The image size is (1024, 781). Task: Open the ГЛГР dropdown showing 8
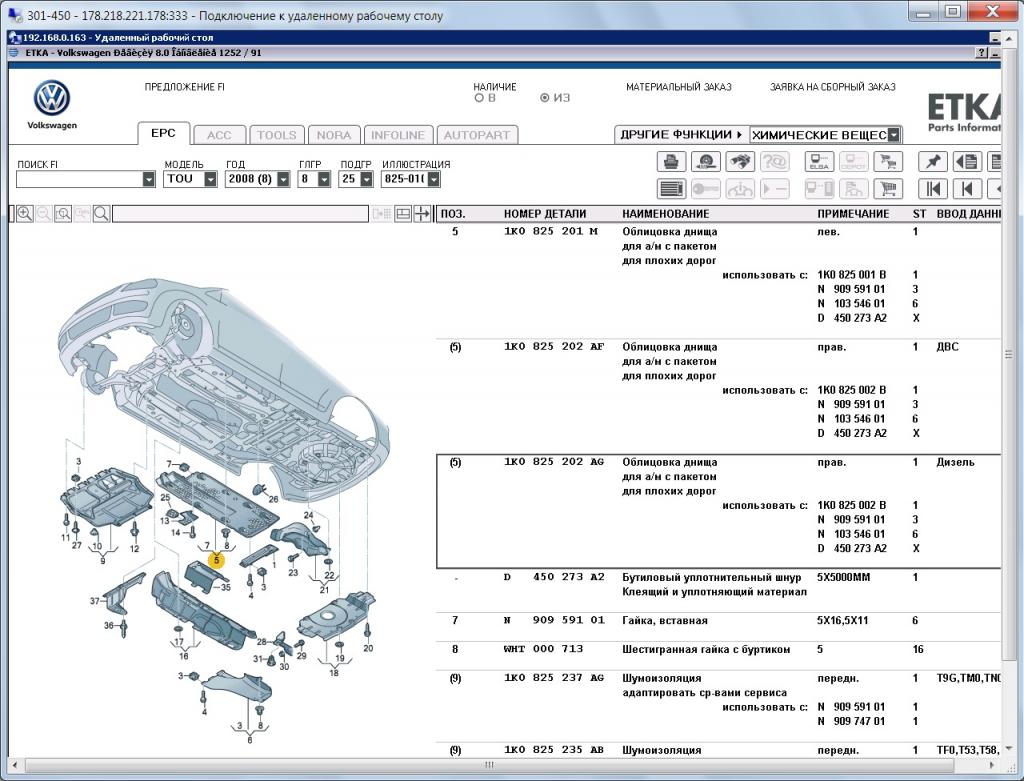click(x=324, y=179)
